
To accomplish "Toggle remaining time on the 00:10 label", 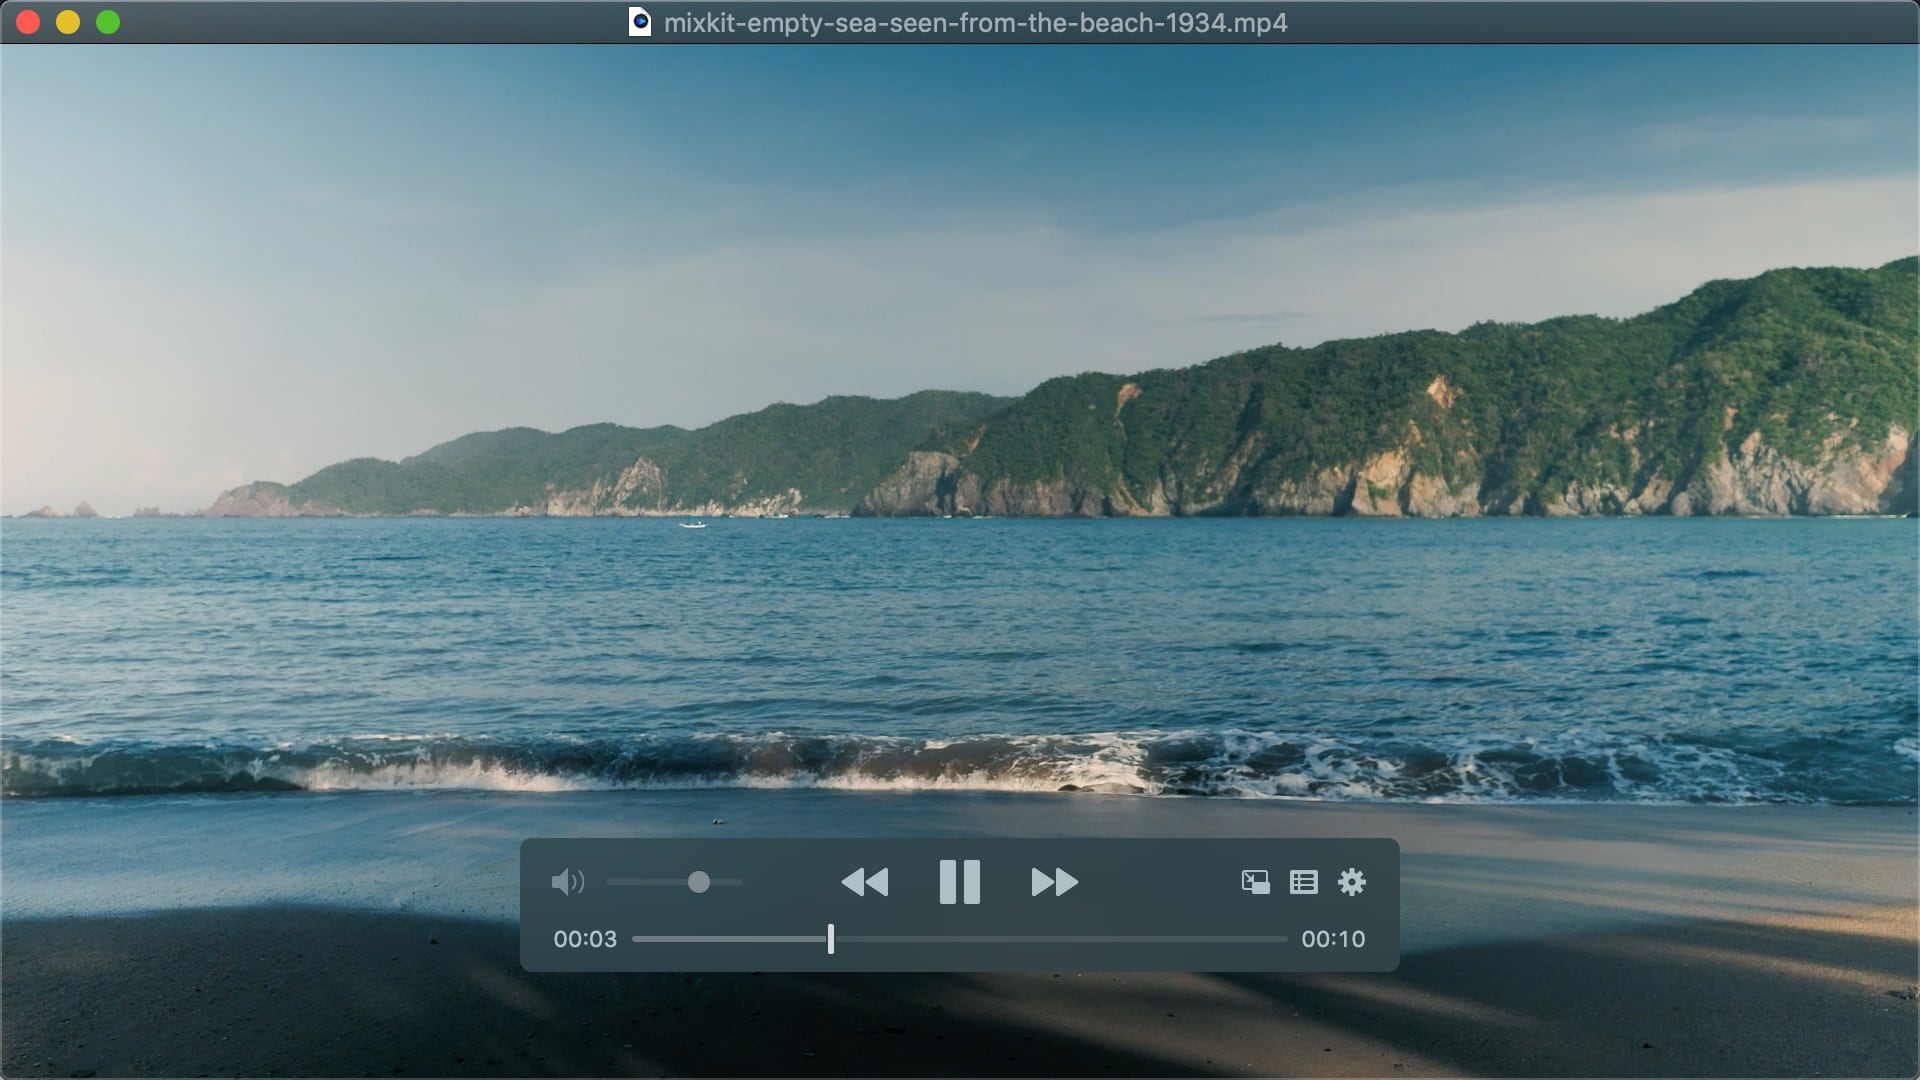I will point(1333,939).
